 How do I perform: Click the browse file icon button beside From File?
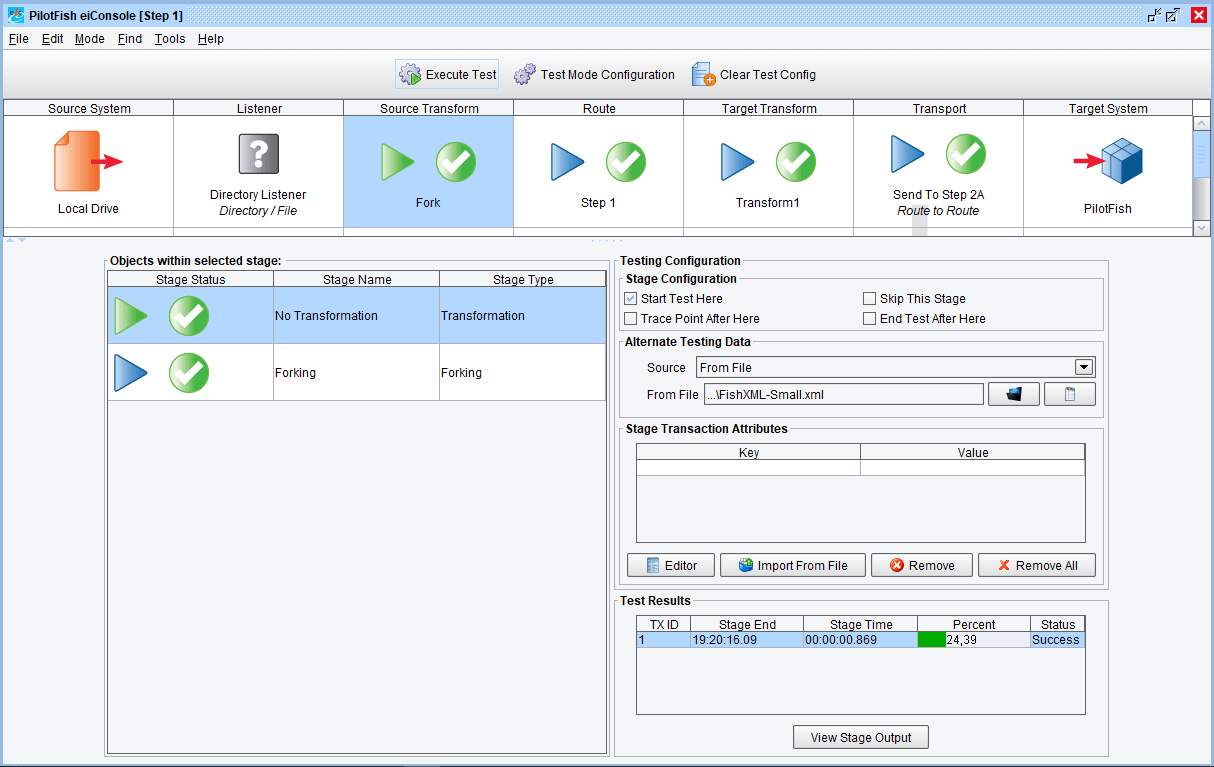(x=1014, y=394)
